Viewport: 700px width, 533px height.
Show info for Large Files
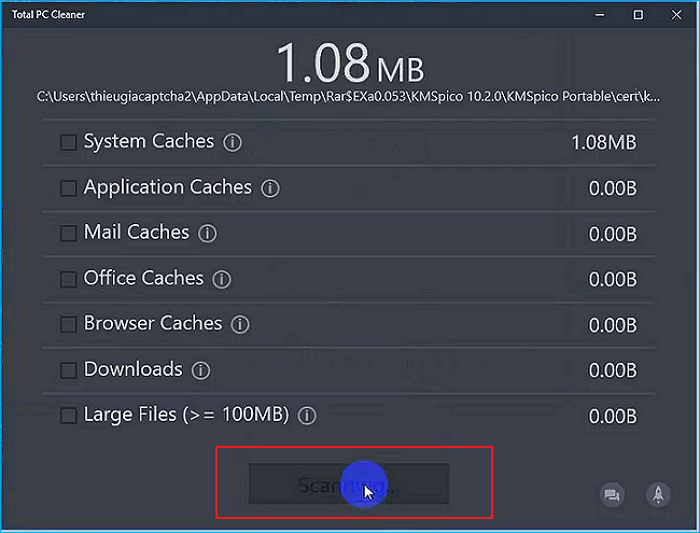click(x=307, y=416)
